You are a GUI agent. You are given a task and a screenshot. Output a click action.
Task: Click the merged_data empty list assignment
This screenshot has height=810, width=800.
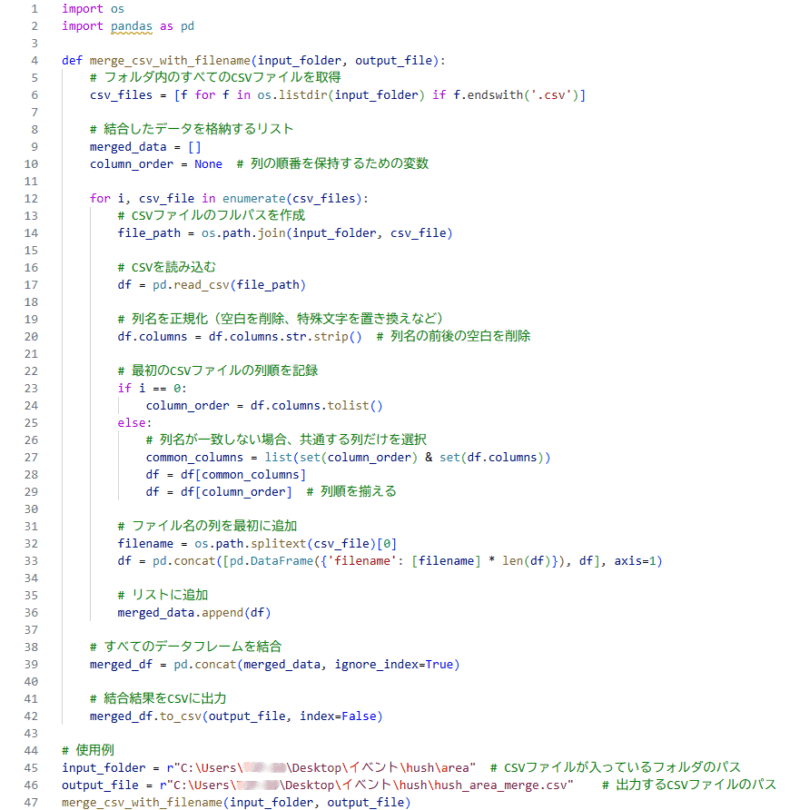point(145,146)
